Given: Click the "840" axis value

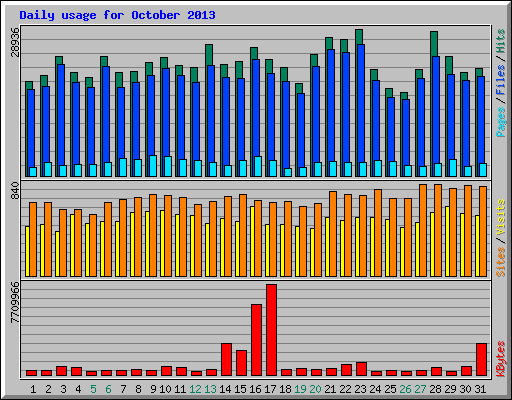Looking at the screenshot, I should coord(15,191).
